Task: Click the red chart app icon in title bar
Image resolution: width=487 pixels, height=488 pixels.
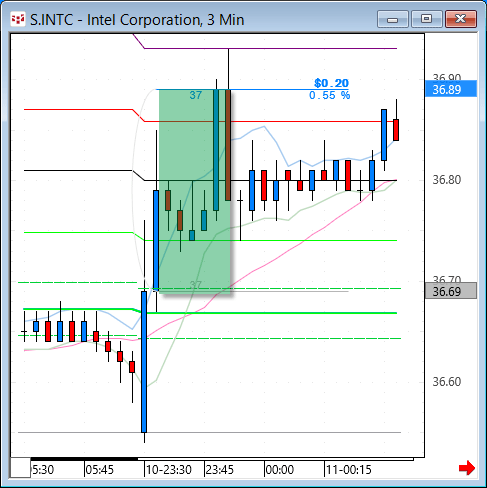Action: [18, 19]
